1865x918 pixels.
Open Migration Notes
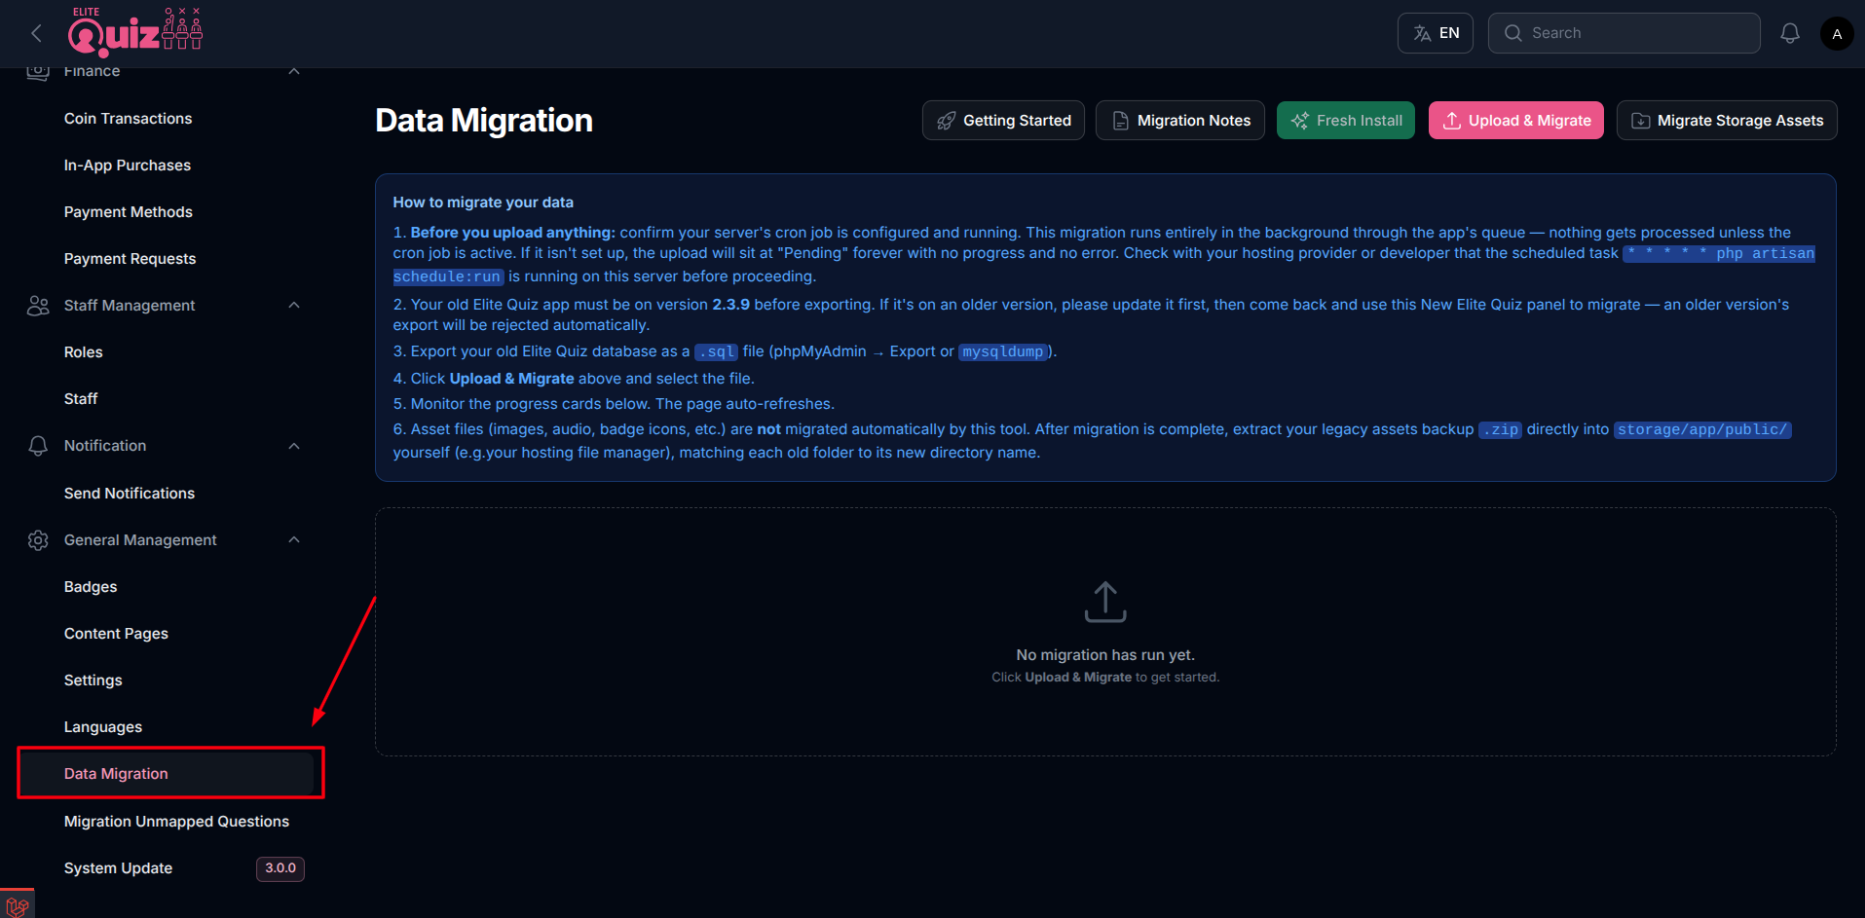1180,121
